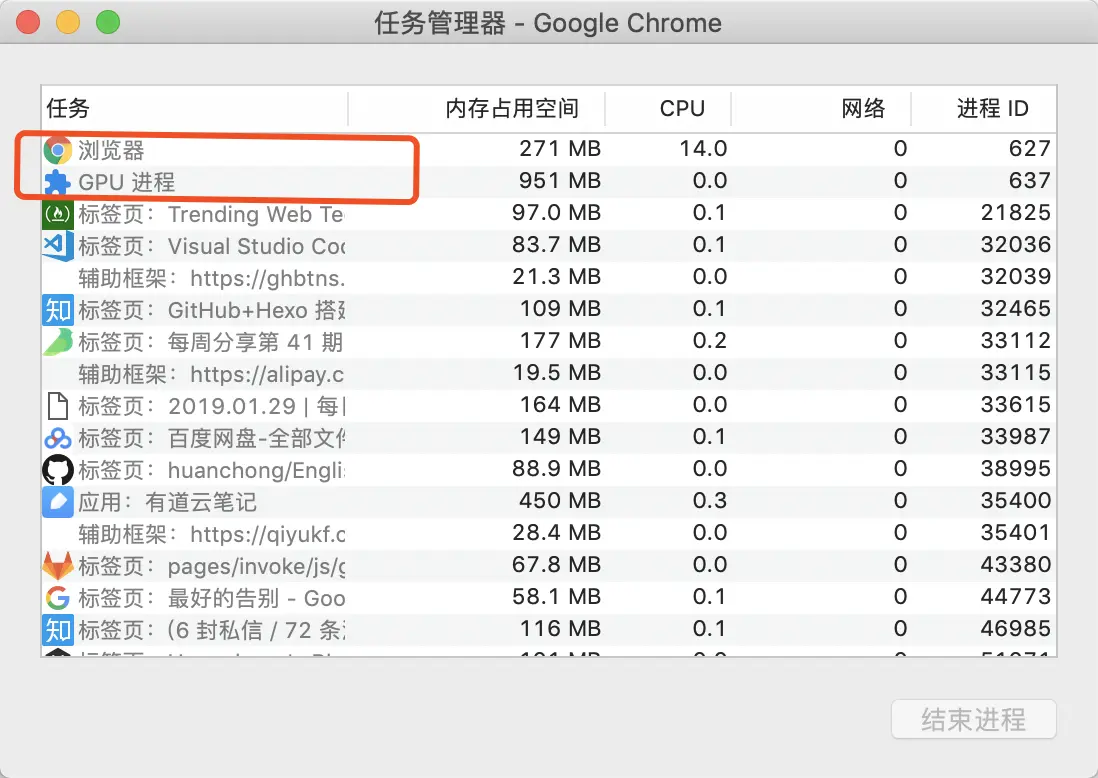Image resolution: width=1098 pixels, height=778 pixels.
Task: Click the 271 MB memory value
Action: tap(560, 148)
